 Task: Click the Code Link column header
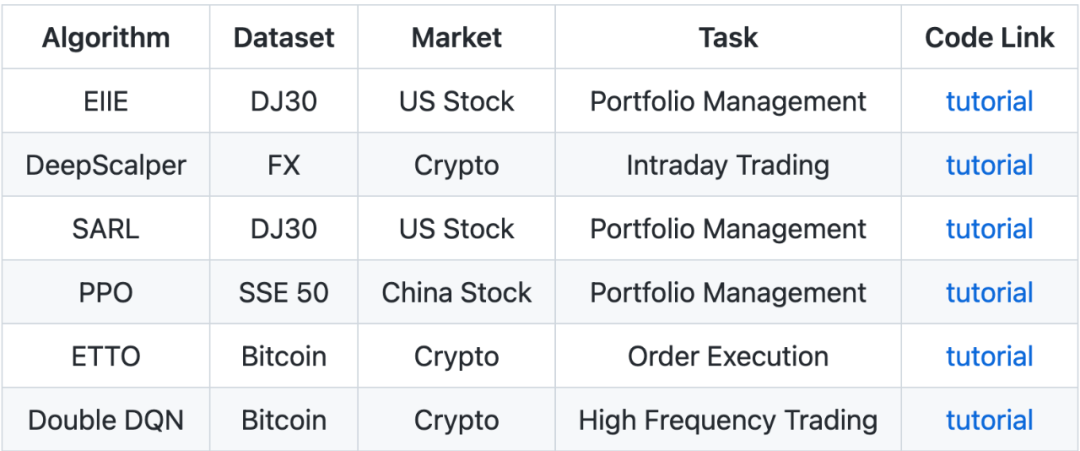pyautogui.click(x=989, y=38)
